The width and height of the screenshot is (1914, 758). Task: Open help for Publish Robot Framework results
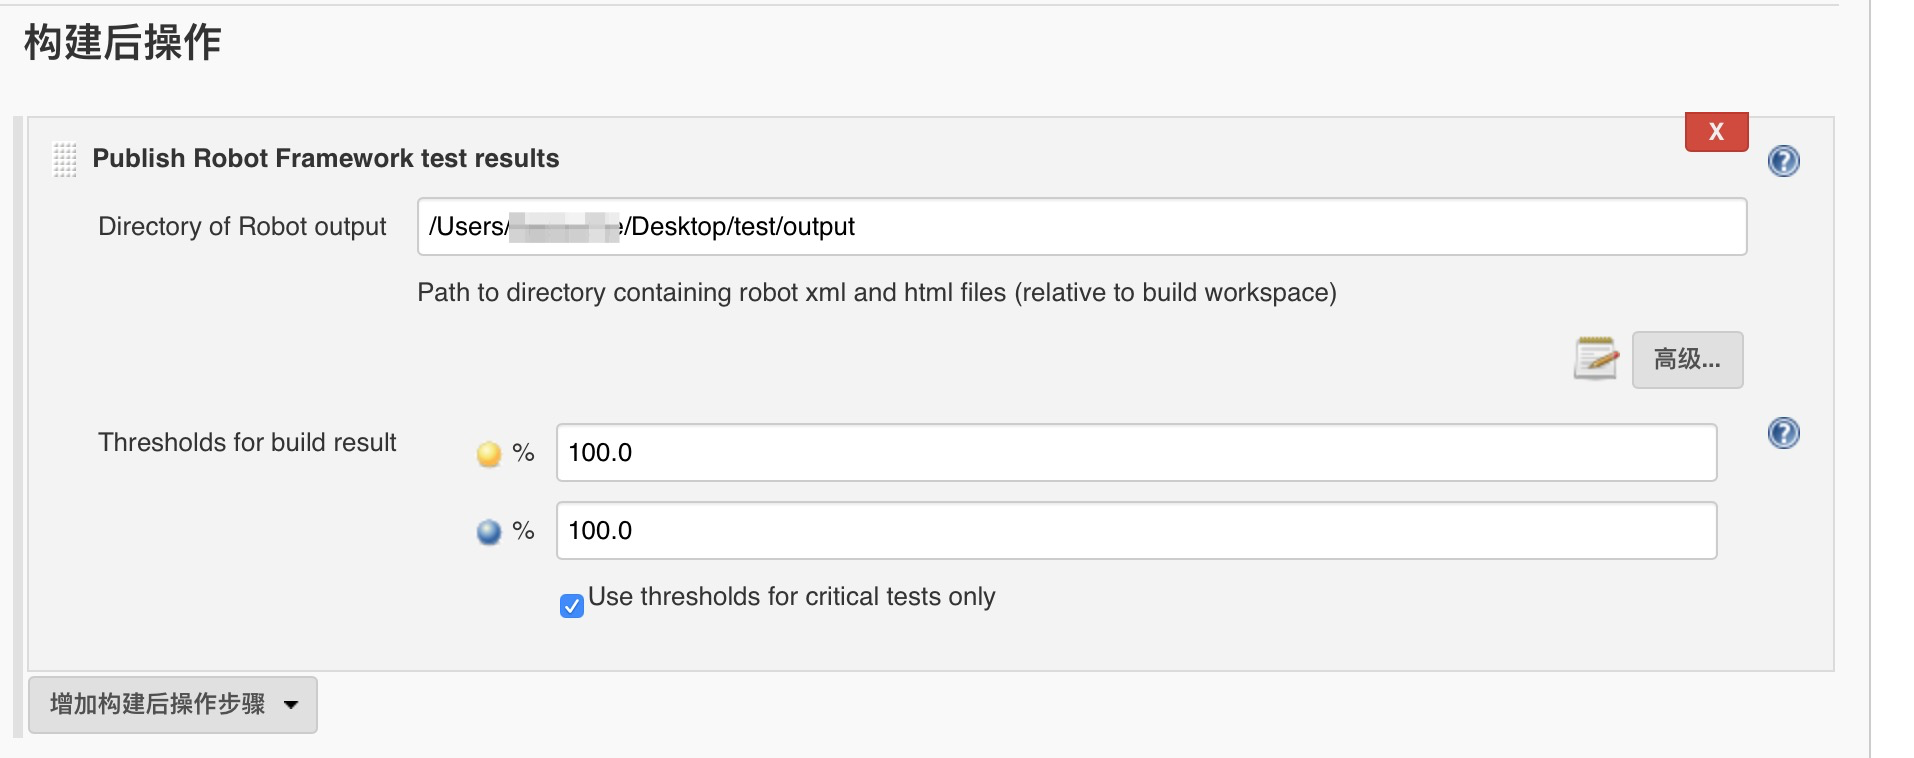pyautogui.click(x=1783, y=161)
